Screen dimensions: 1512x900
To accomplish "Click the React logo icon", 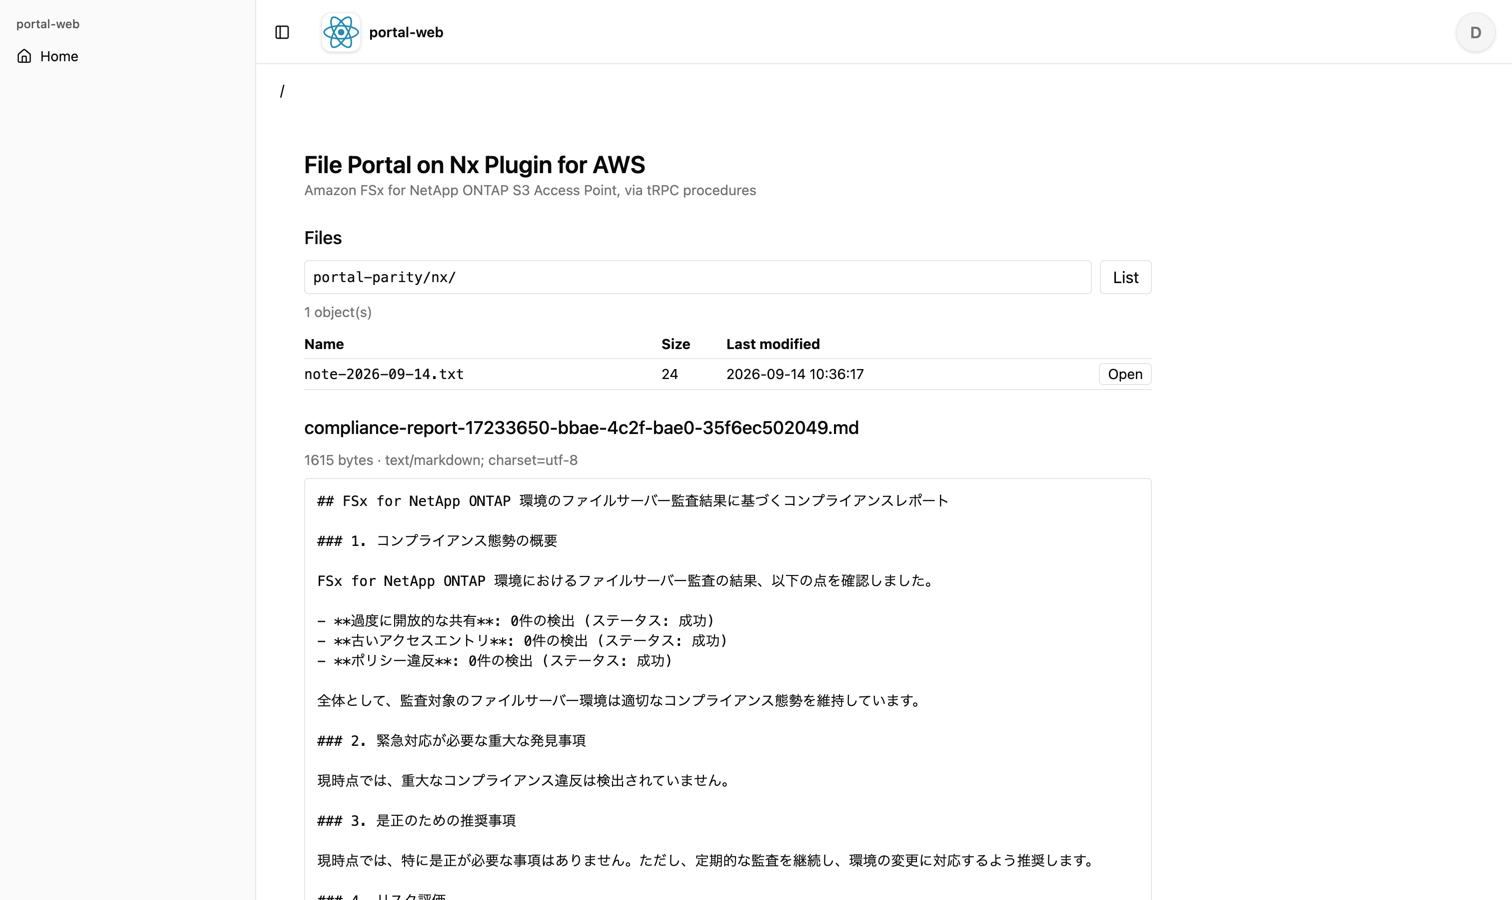I will pos(341,32).
